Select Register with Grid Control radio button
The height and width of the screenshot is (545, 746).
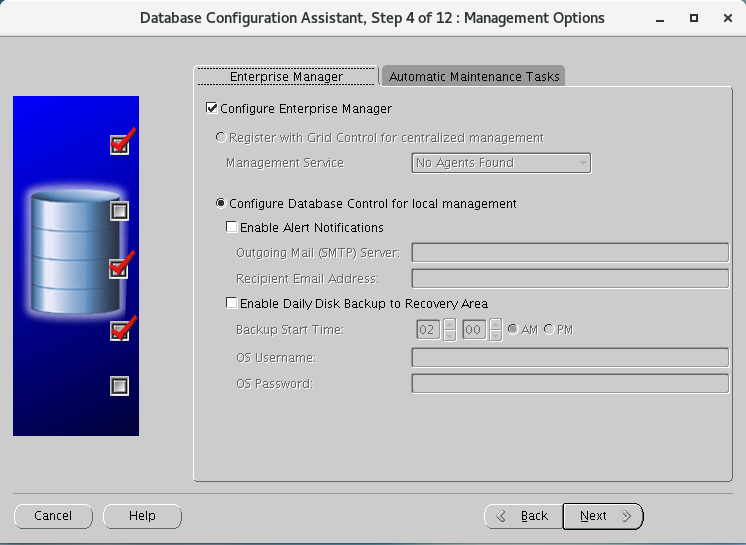pyautogui.click(x=221, y=137)
